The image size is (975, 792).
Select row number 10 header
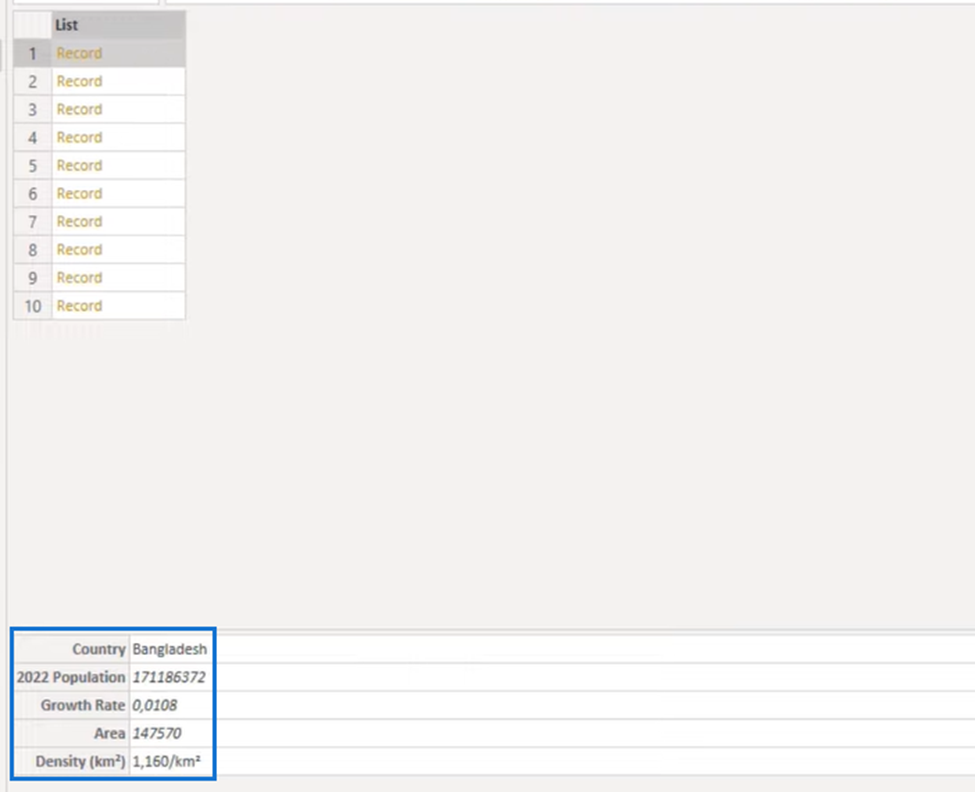pos(32,306)
